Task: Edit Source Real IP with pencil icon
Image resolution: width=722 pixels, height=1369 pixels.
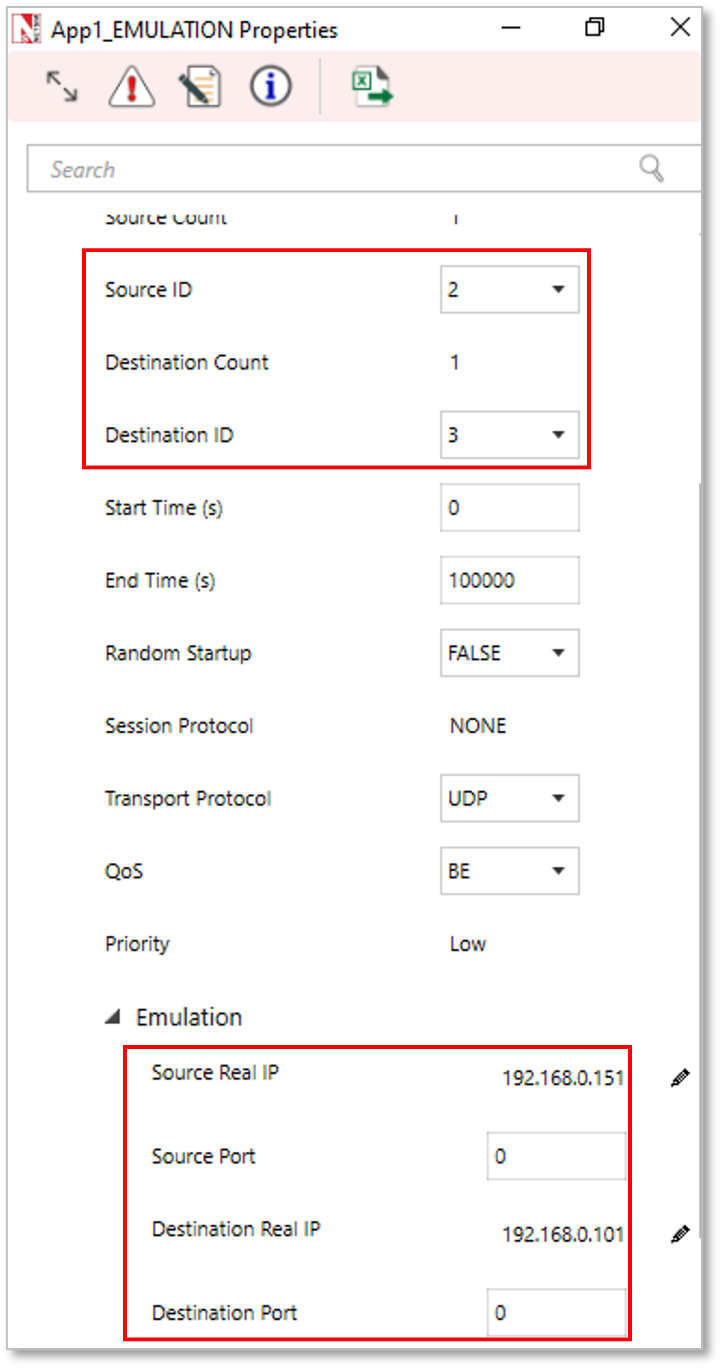Action: (x=680, y=1078)
